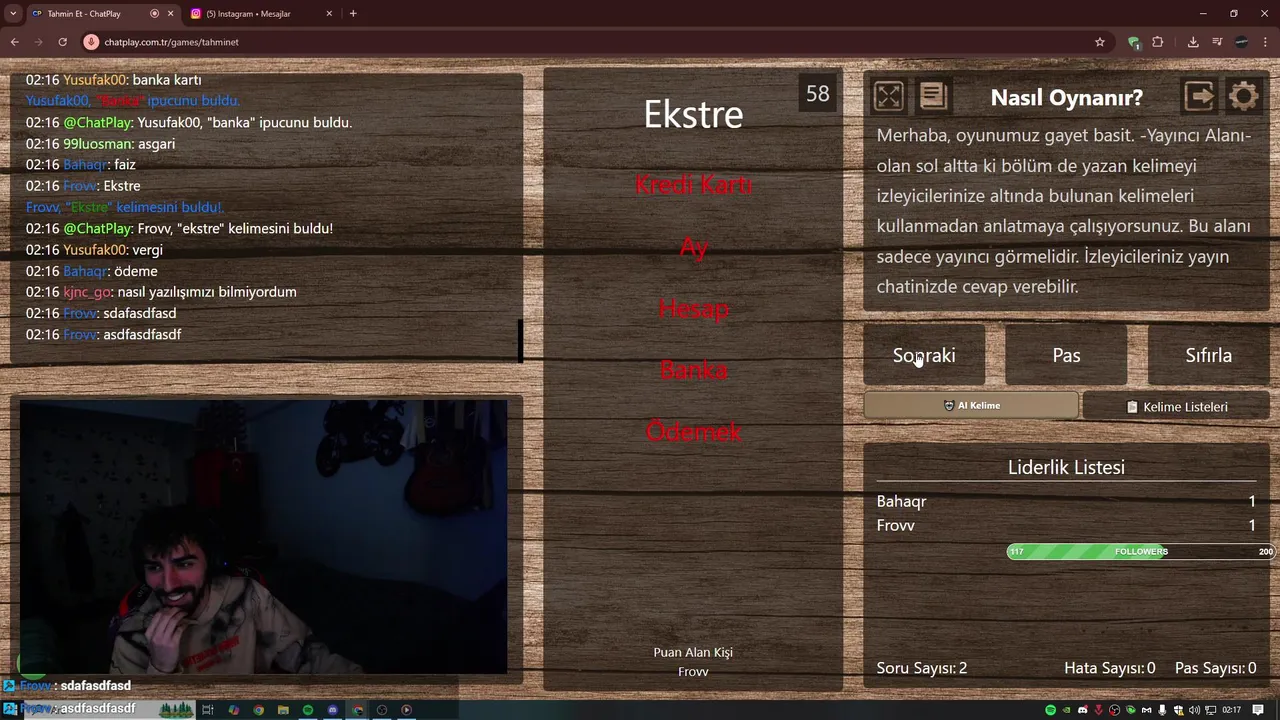Open the Chrome profile avatar
This screenshot has width=1280, height=720.
tap(1241, 42)
